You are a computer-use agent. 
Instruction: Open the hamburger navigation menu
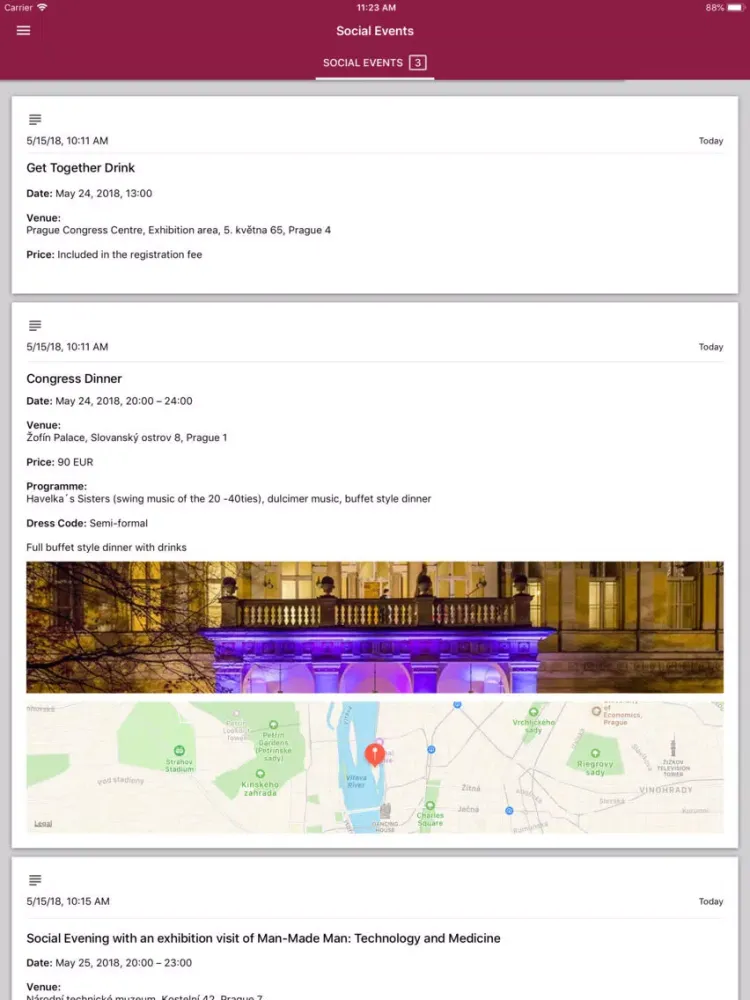pyautogui.click(x=24, y=31)
